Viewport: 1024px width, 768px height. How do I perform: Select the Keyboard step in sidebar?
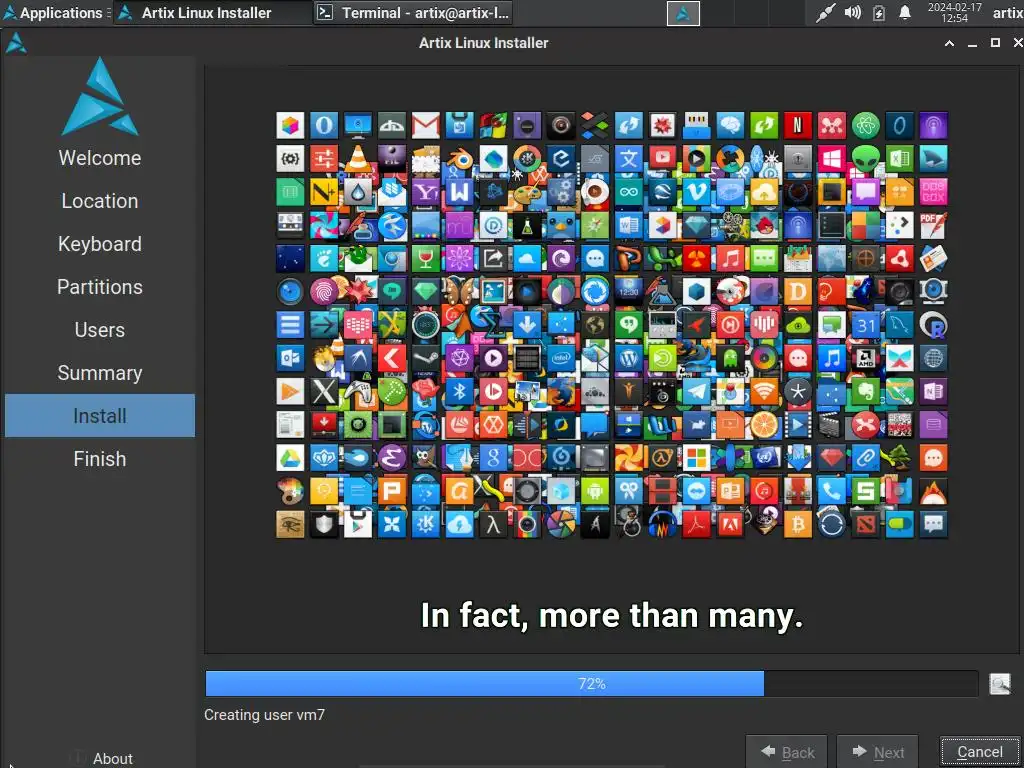coord(100,244)
